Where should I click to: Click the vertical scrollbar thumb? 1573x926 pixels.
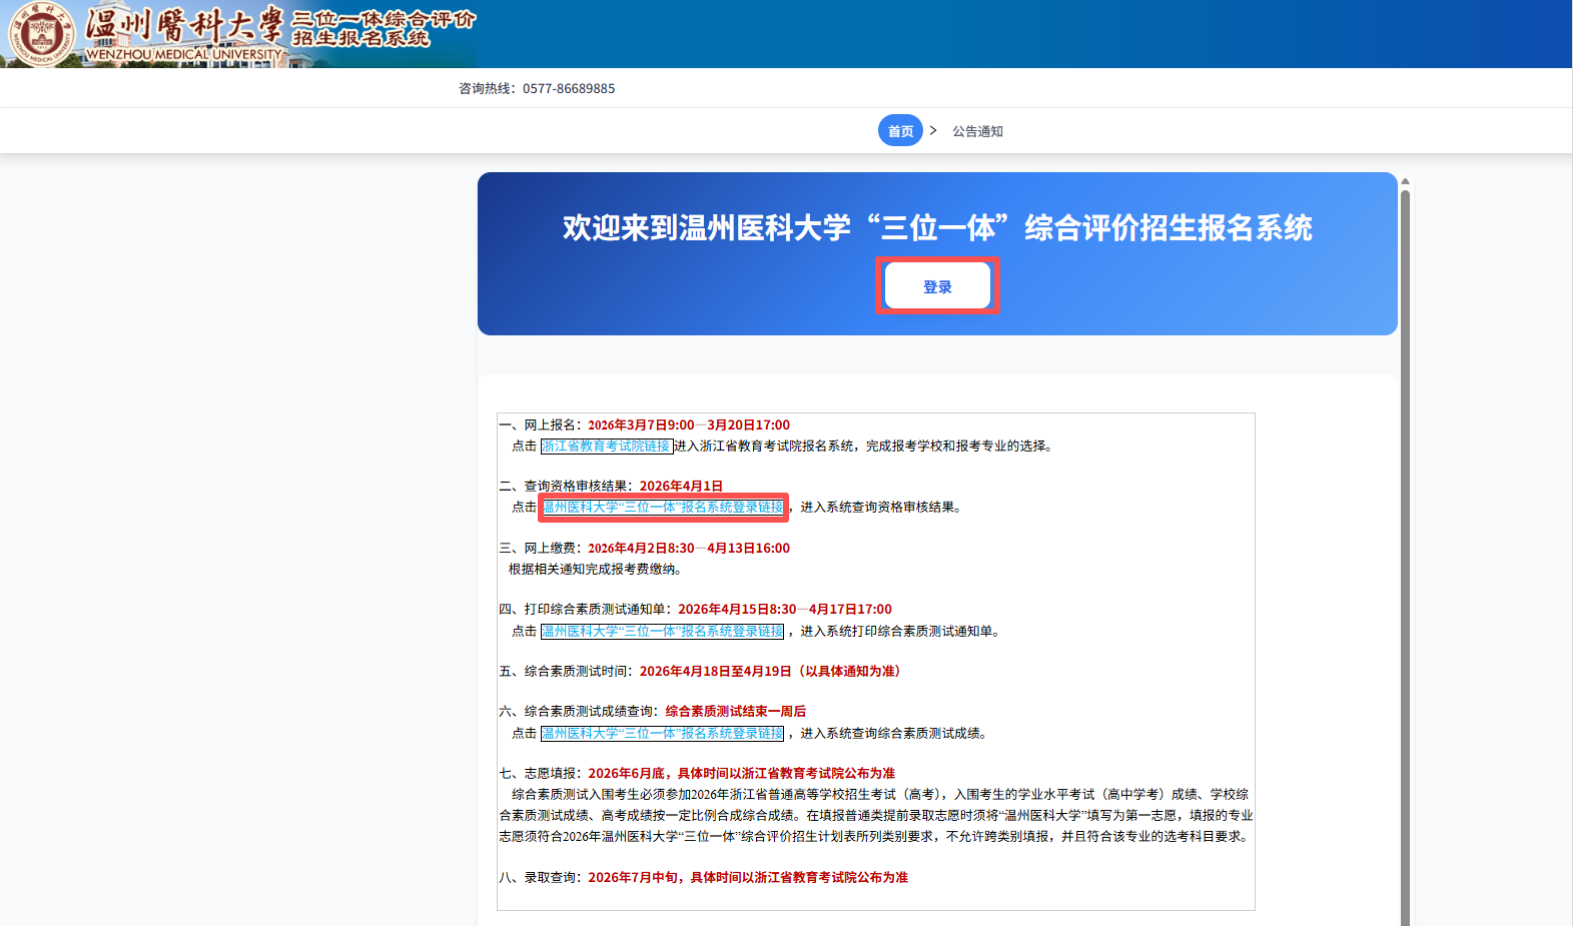pos(1405,550)
